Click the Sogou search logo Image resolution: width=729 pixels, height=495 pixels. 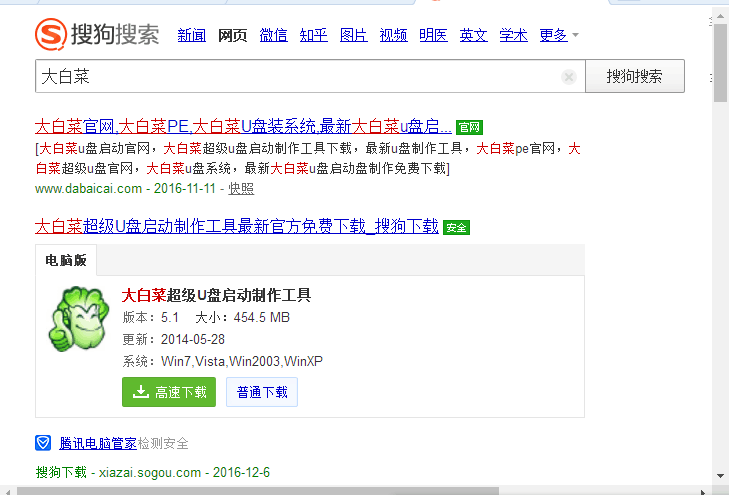pos(97,34)
